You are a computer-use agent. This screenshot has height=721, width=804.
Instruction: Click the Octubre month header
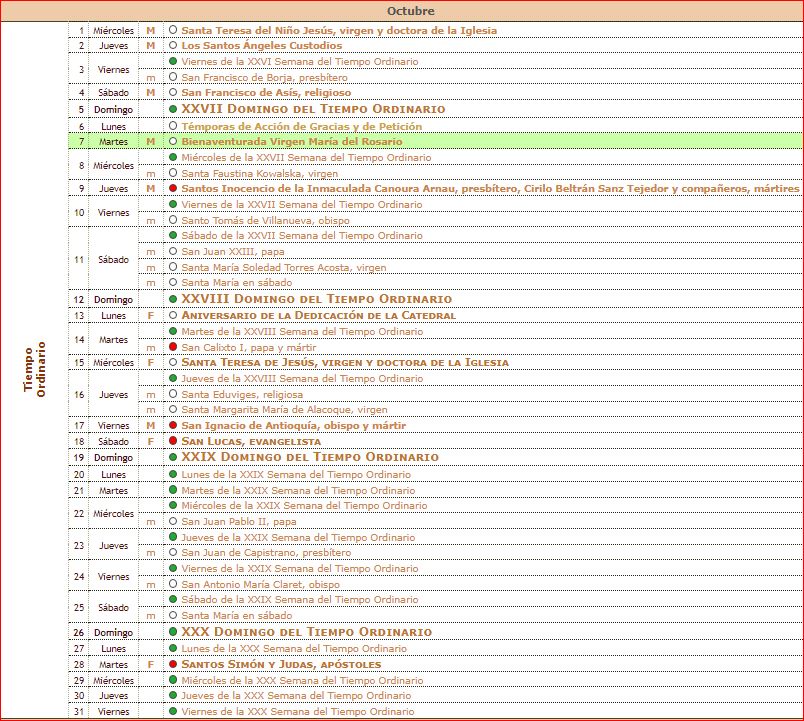(410, 11)
